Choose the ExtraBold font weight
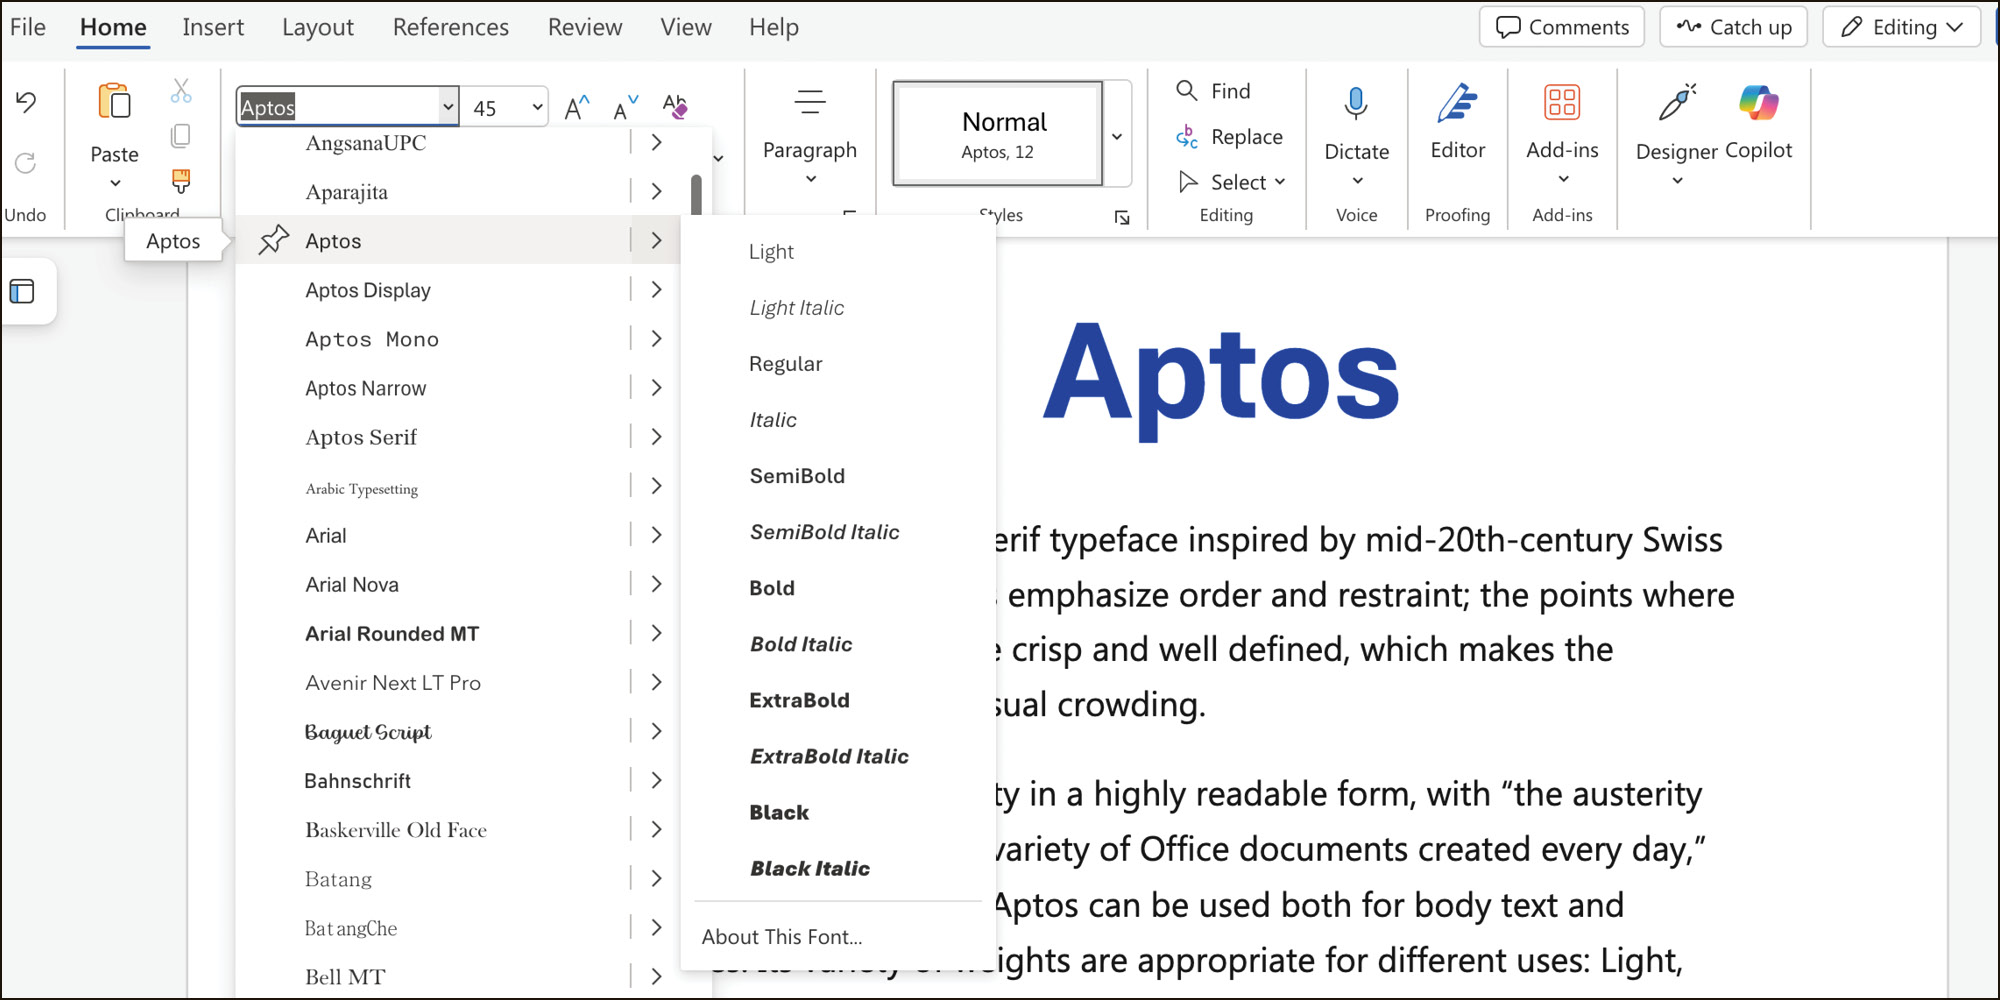 point(799,700)
